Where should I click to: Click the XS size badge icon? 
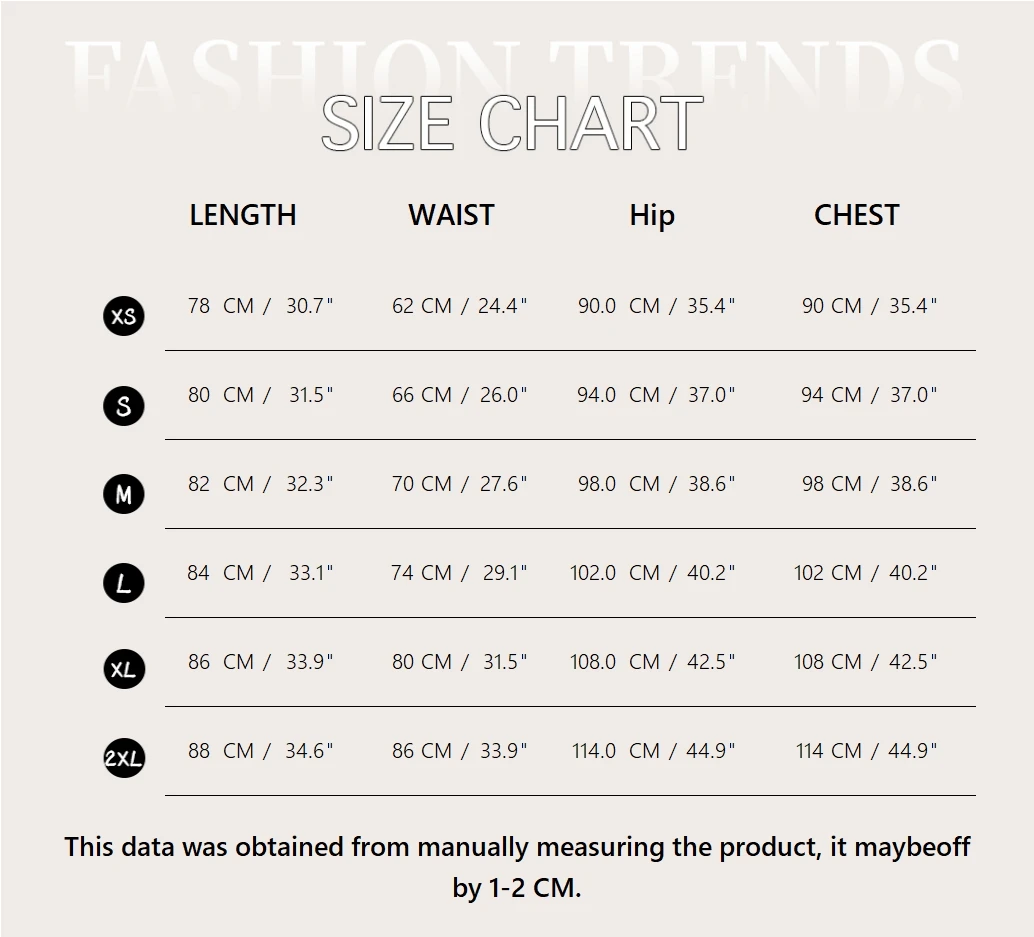coord(124,316)
